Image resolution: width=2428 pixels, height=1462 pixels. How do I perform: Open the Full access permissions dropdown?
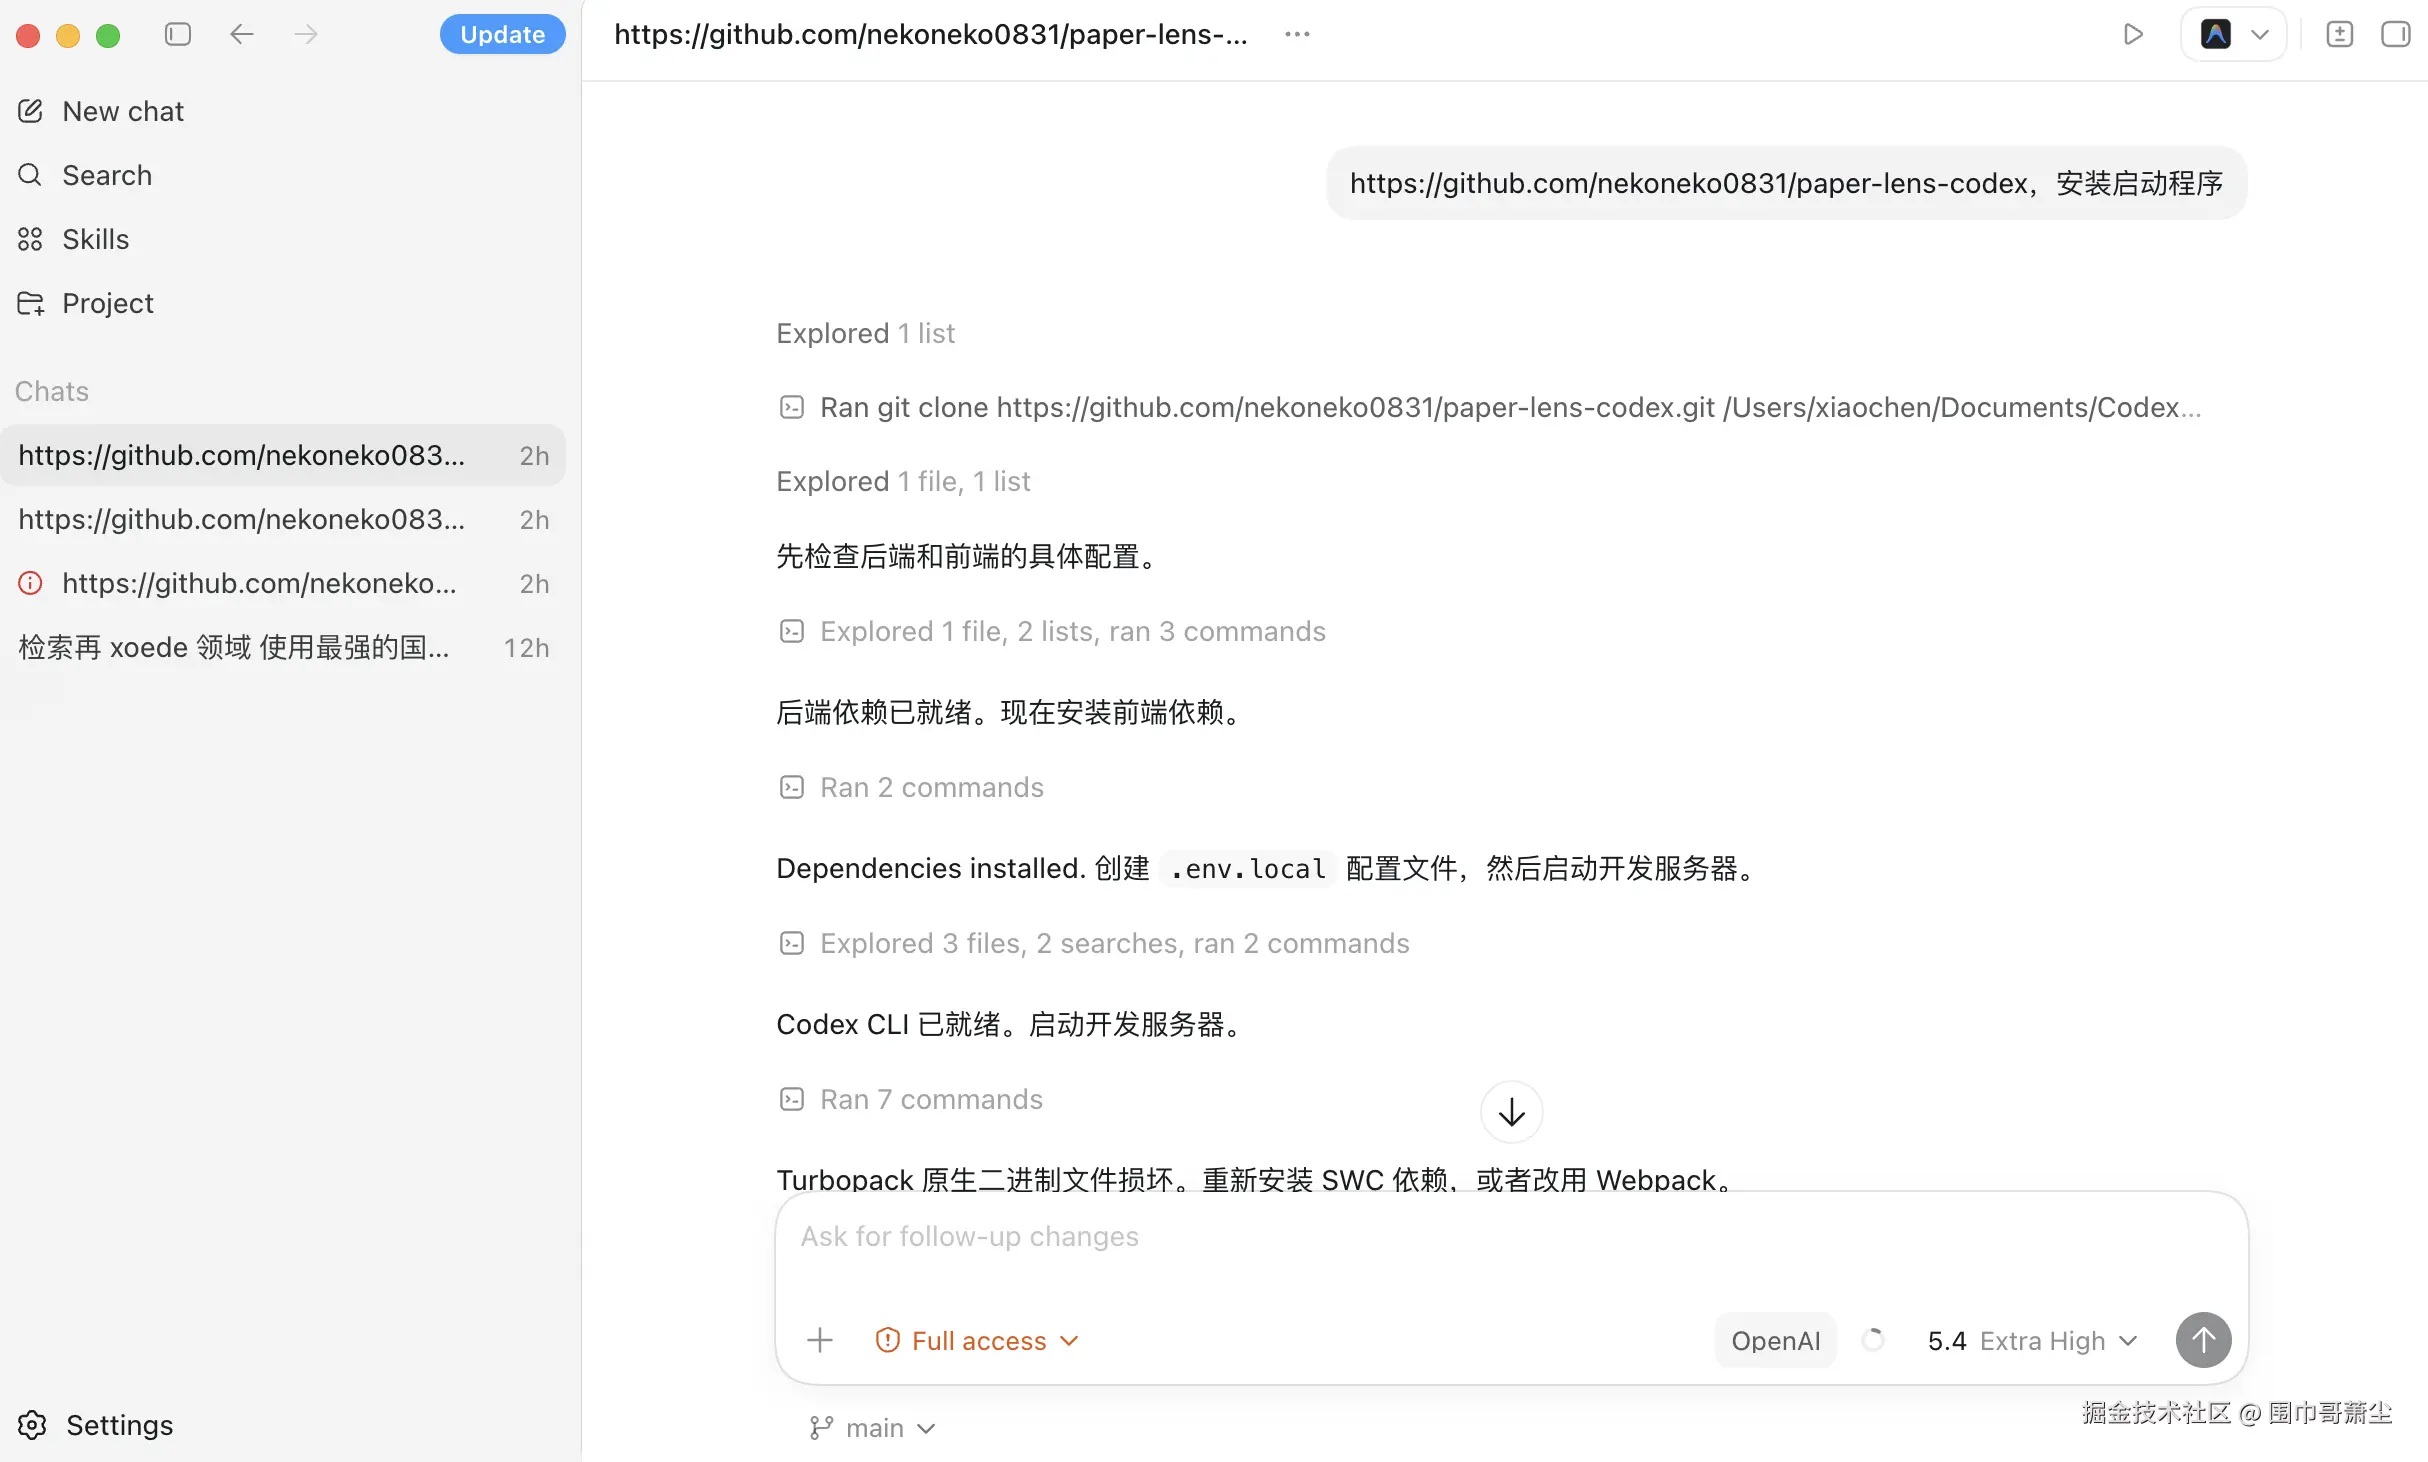[977, 1340]
